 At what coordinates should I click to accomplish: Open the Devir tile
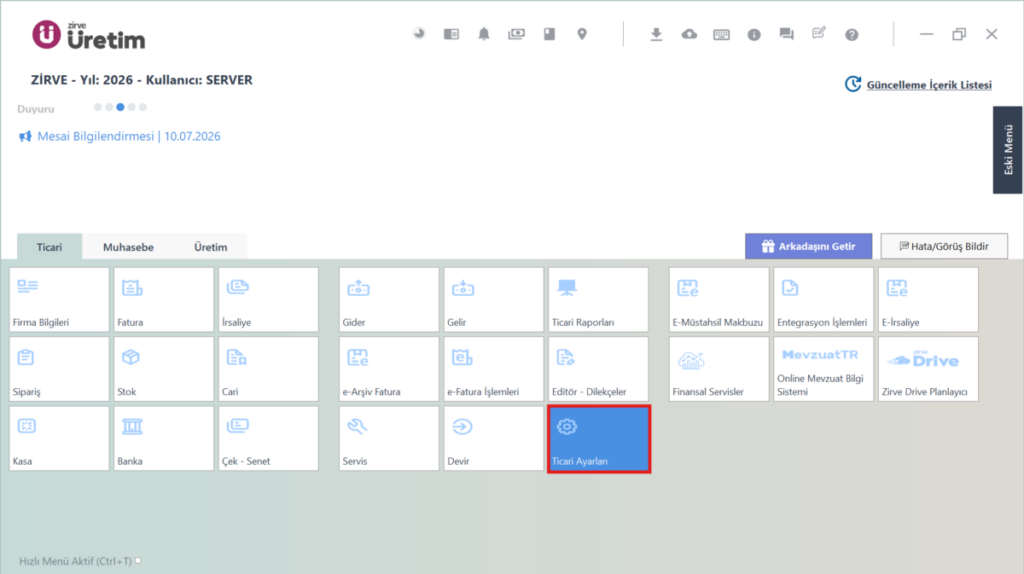tap(494, 438)
